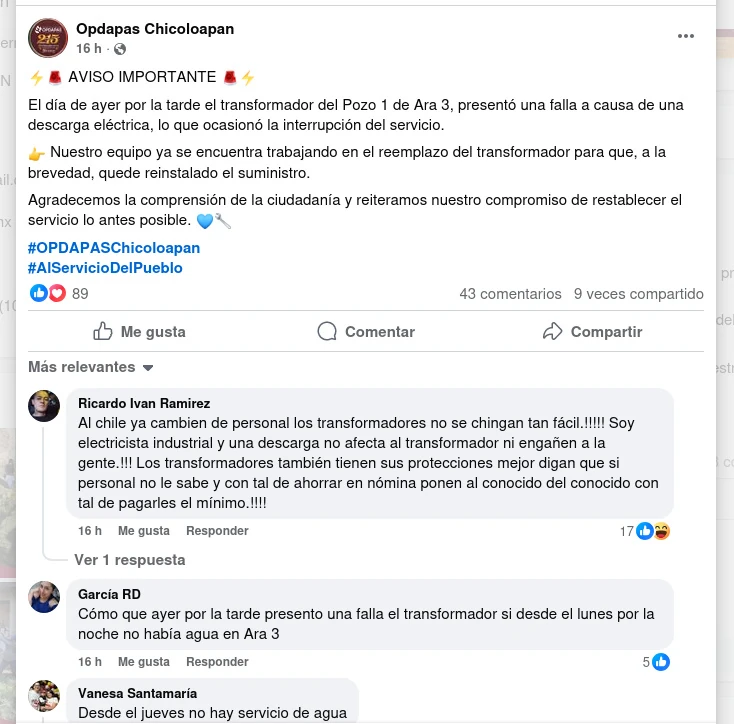Expand the Más relevantes sorting dropdown
The height and width of the screenshot is (724, 734).
point(91,367)
